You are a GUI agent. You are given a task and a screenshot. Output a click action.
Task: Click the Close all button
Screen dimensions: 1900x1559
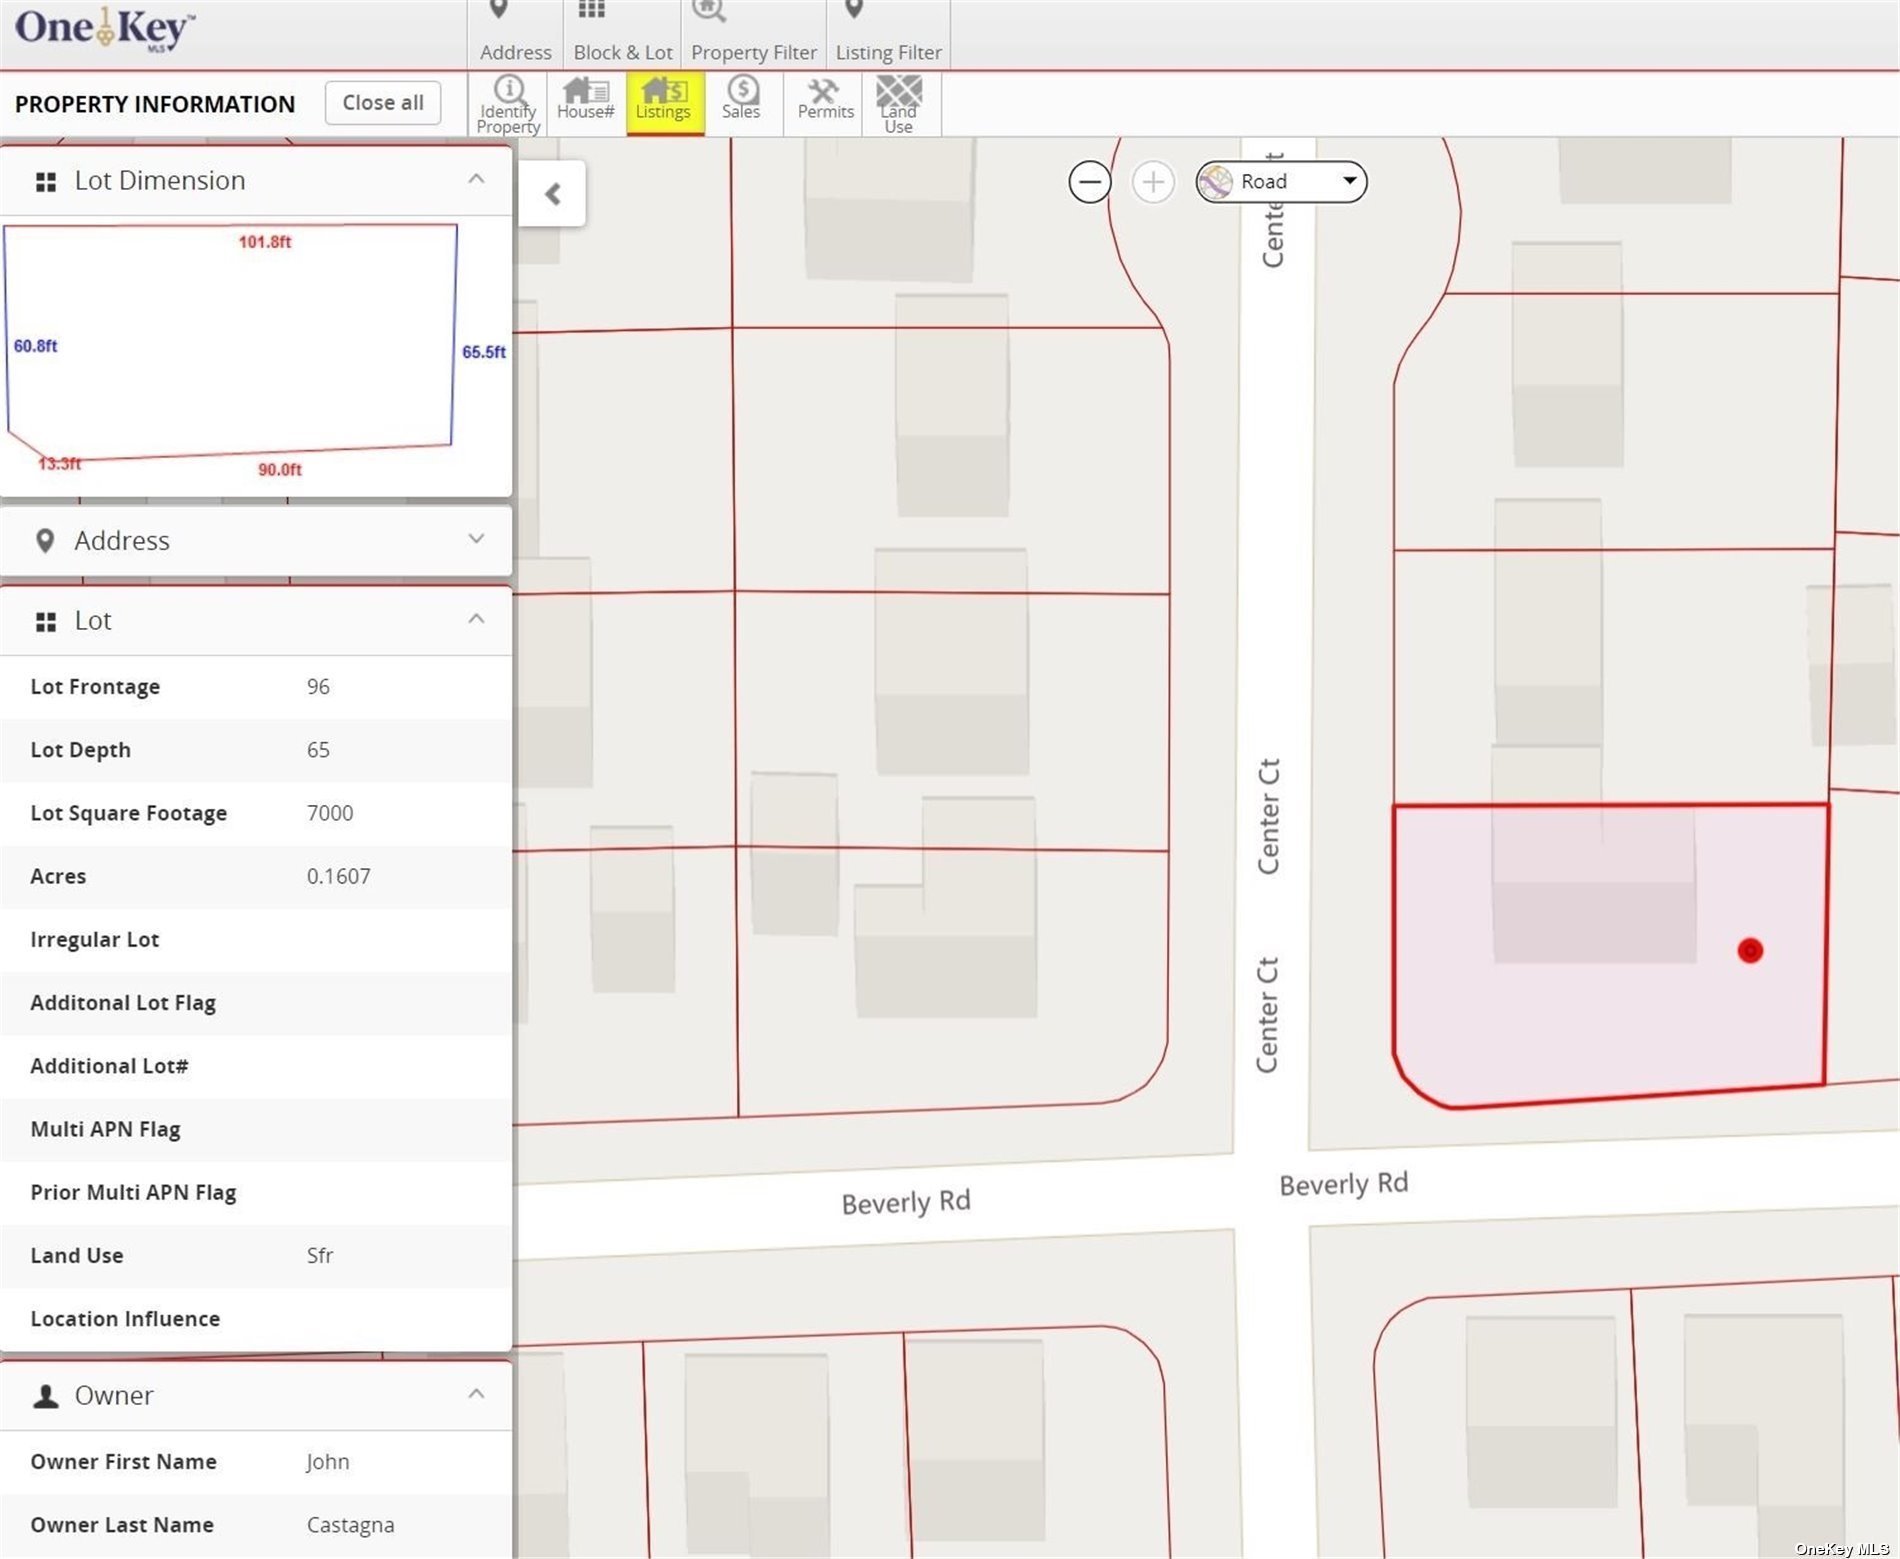[x=382, y=103]
